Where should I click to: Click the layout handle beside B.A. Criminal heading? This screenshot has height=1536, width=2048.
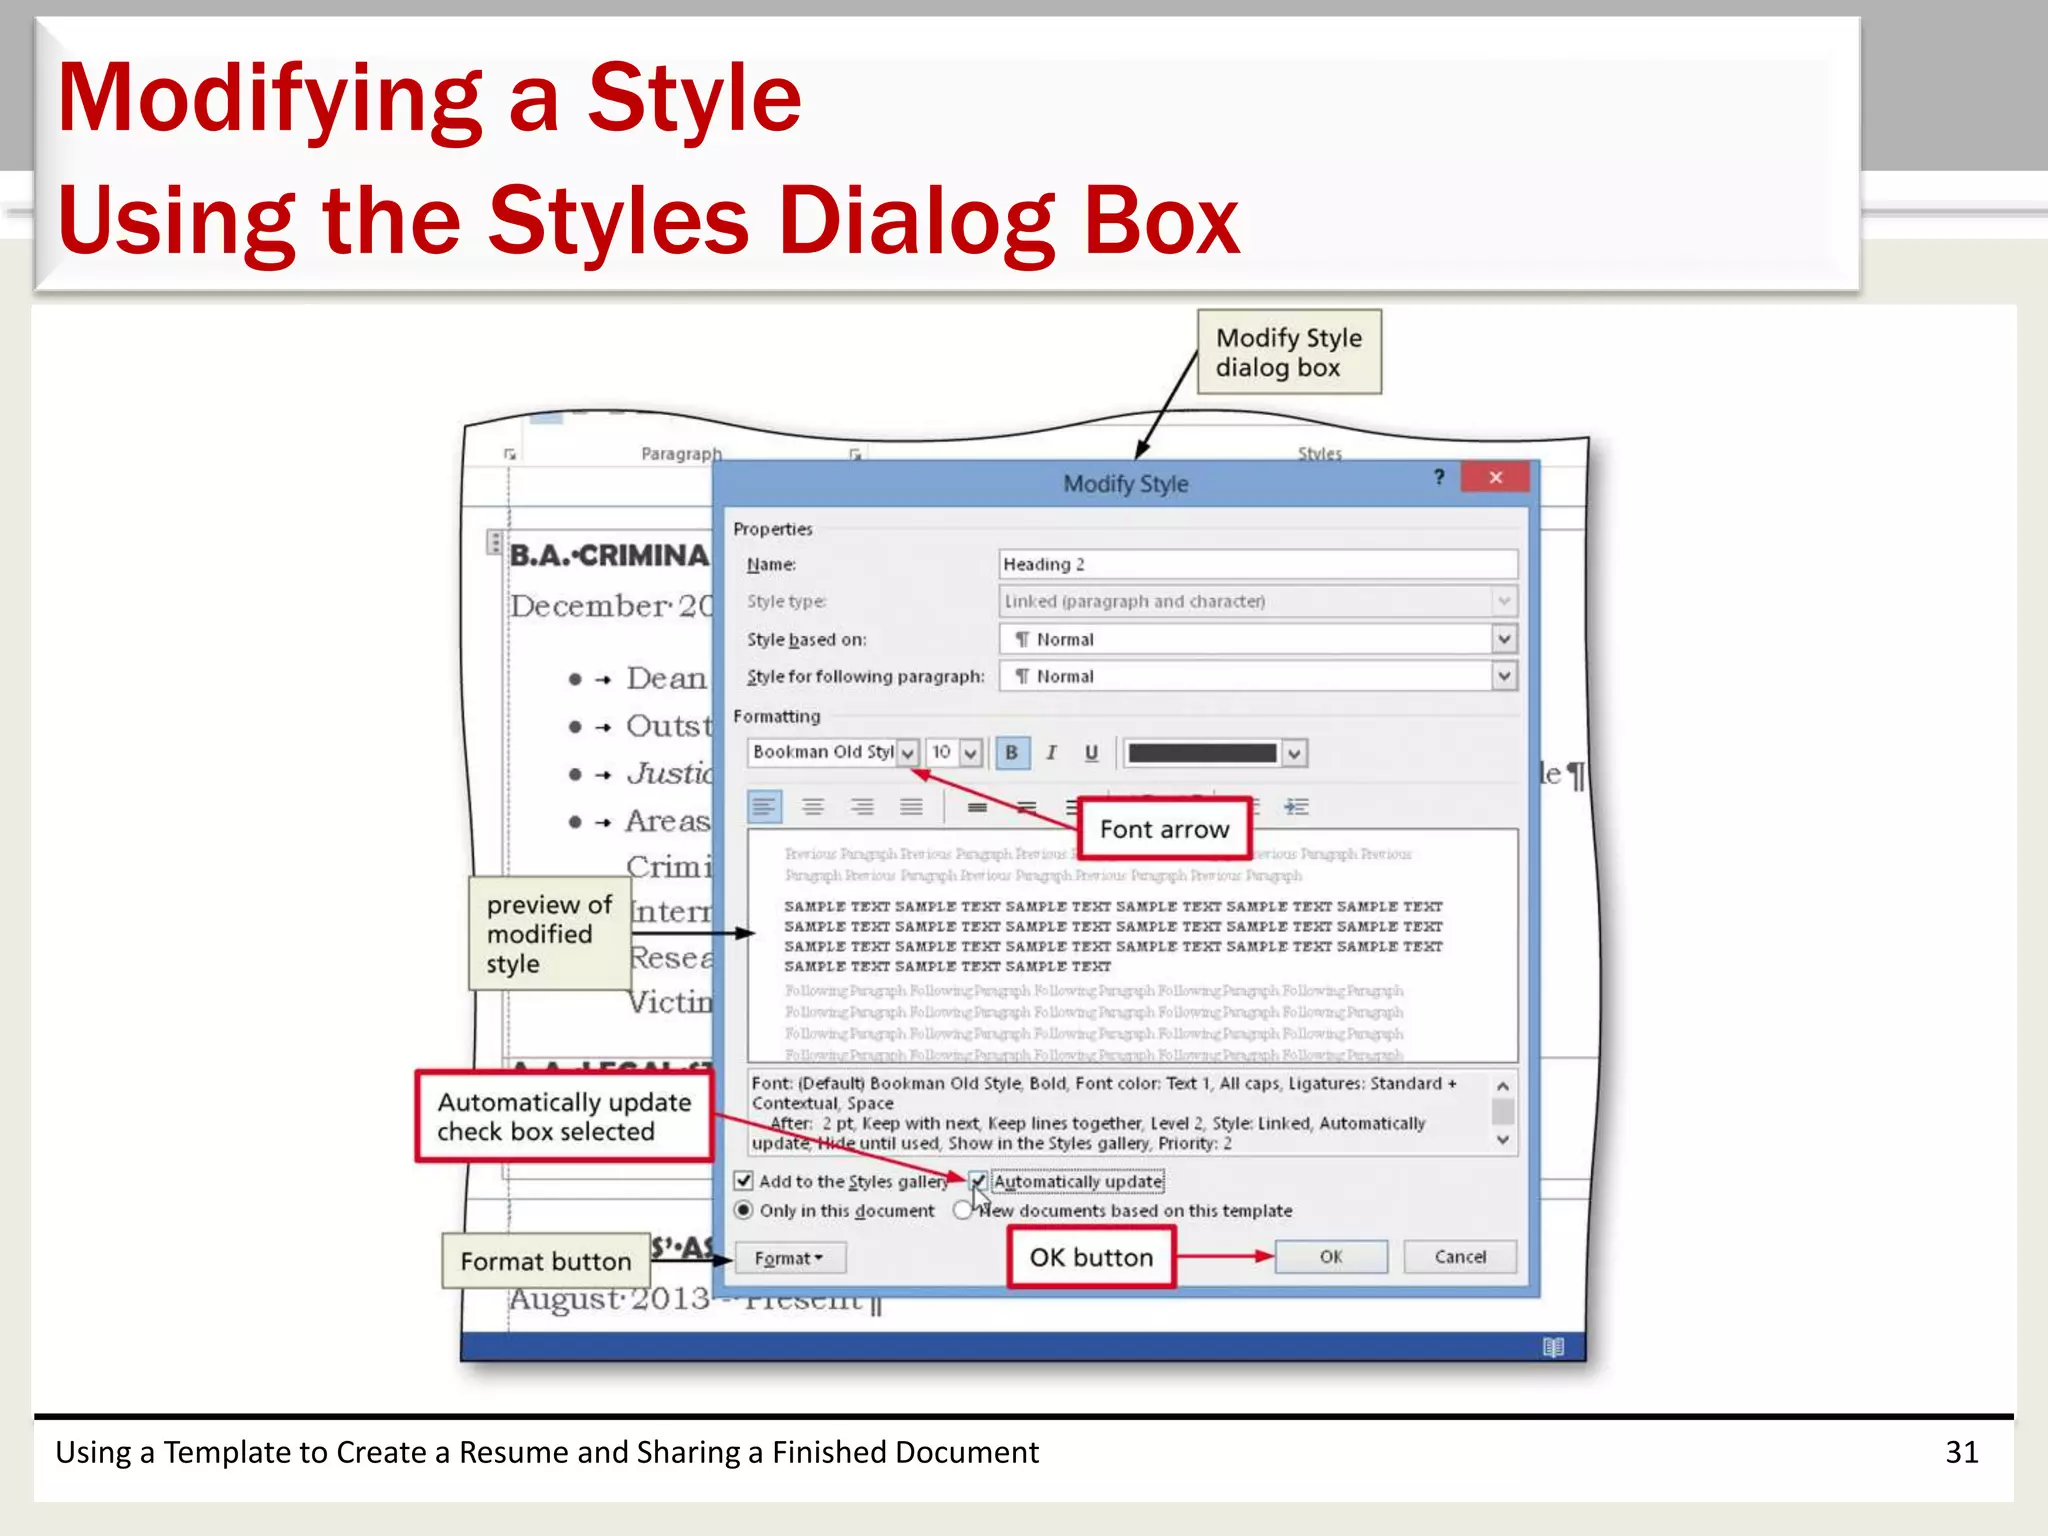pyautogui.click(x=494, y=542)
